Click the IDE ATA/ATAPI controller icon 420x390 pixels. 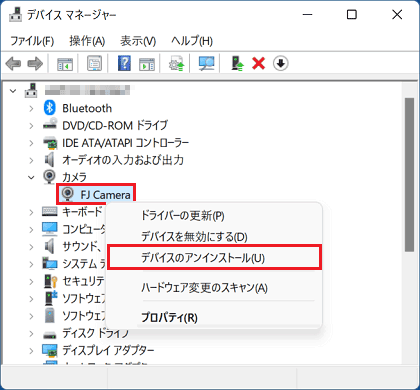point(50,142)
